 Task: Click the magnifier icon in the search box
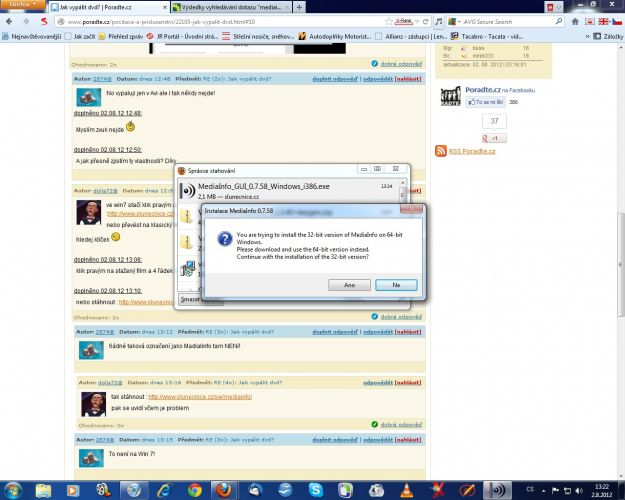point(559,22)
